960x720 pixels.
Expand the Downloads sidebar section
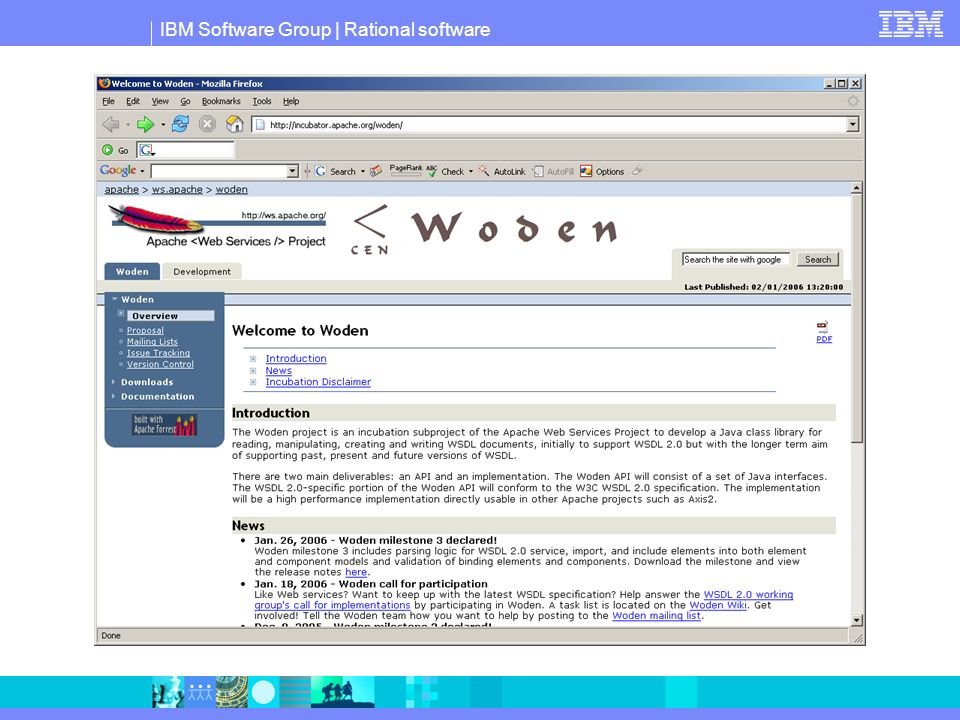pyautogui.click(x=147, y=382)
